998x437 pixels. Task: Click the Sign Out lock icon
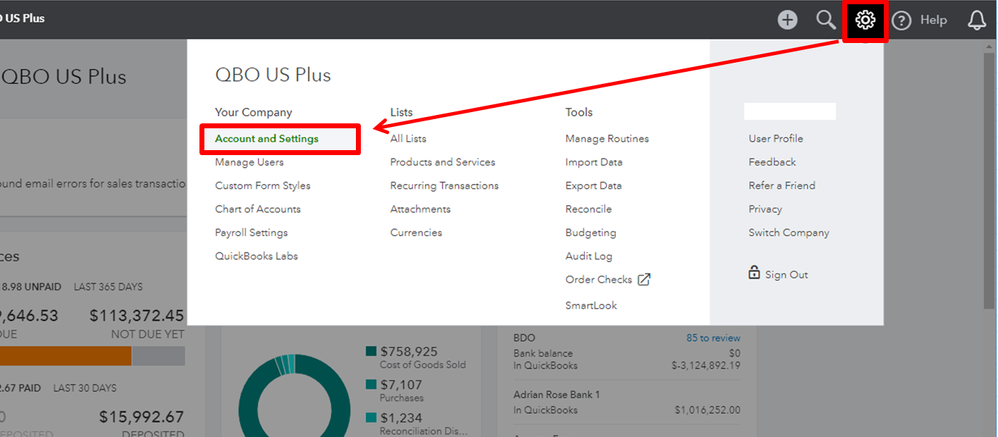click(754, 273)
